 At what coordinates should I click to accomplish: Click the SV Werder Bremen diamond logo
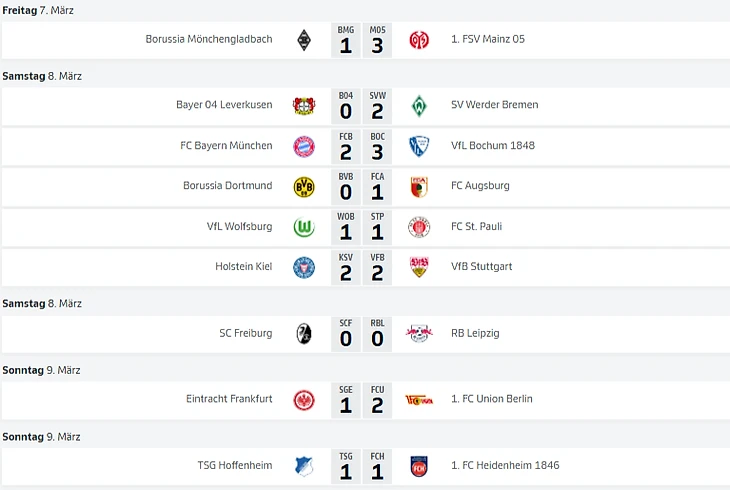pyautogui.click(x=419, y=106)
